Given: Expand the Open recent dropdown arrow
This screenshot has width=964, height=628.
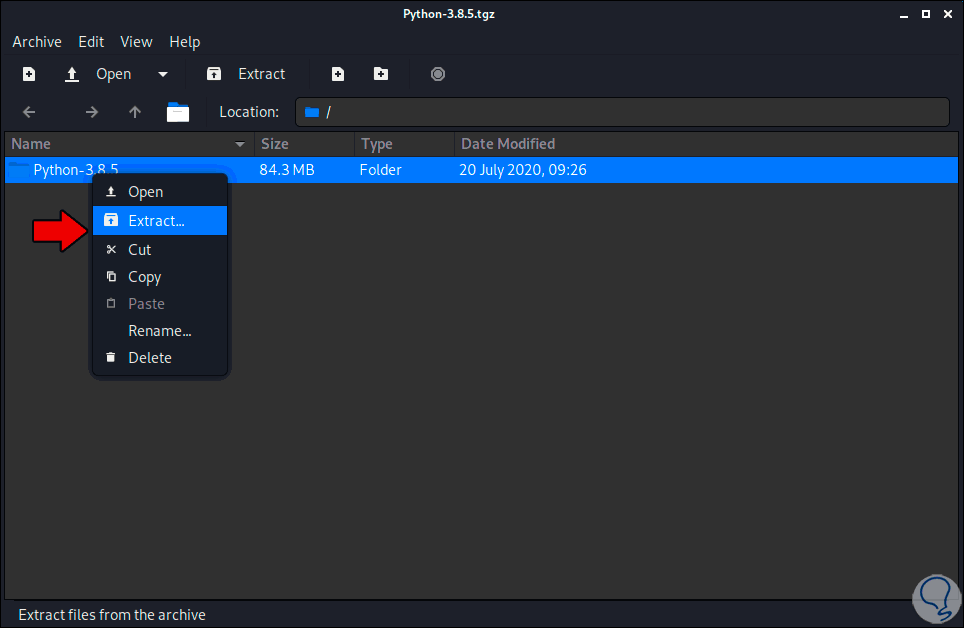Looking at the screenshot, I should tap(163, 74).
